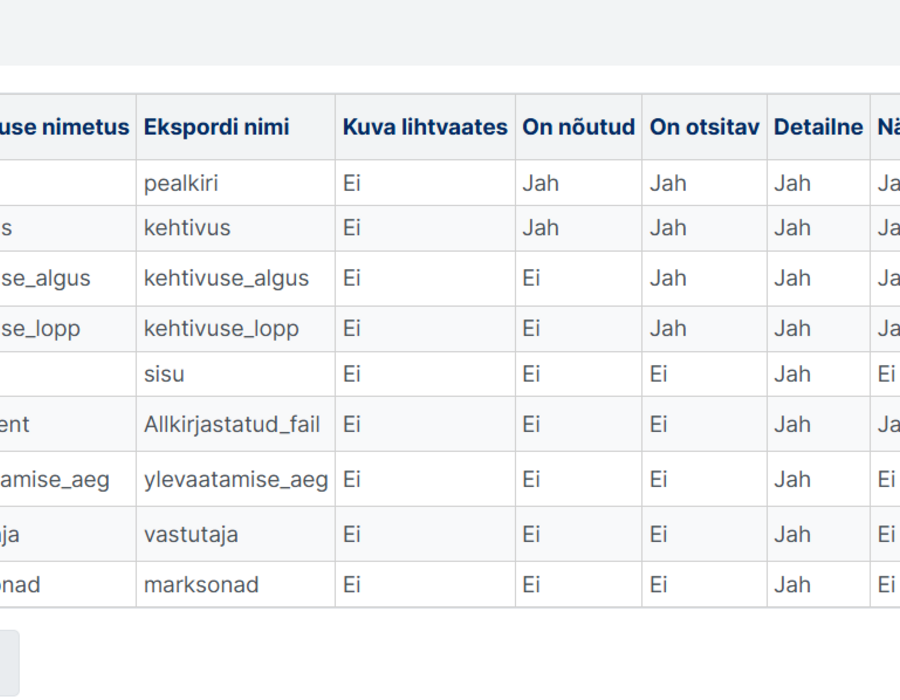The height and width of the screenshot is (700, 900).
Task: Click "Ei" under On otsitav for marksonad
Action: tap(658, 585)
